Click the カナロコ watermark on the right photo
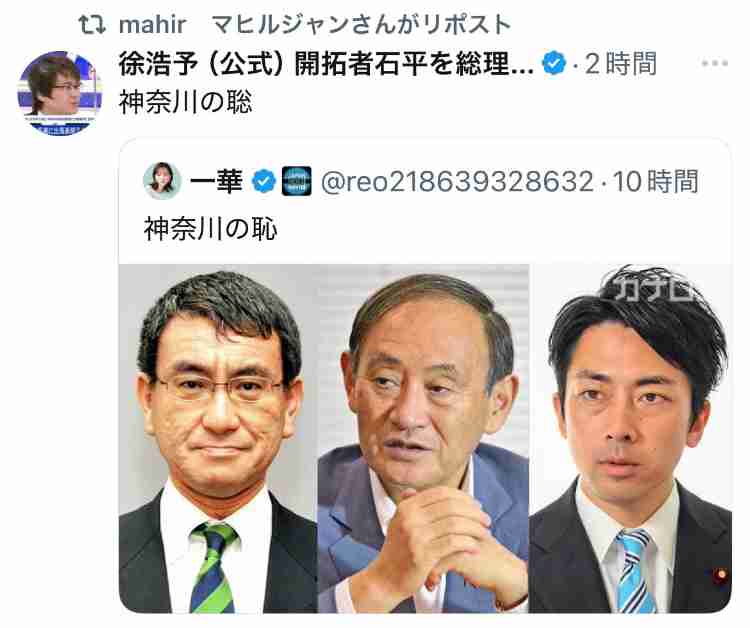The image size is (750, 628). (653, 288)
